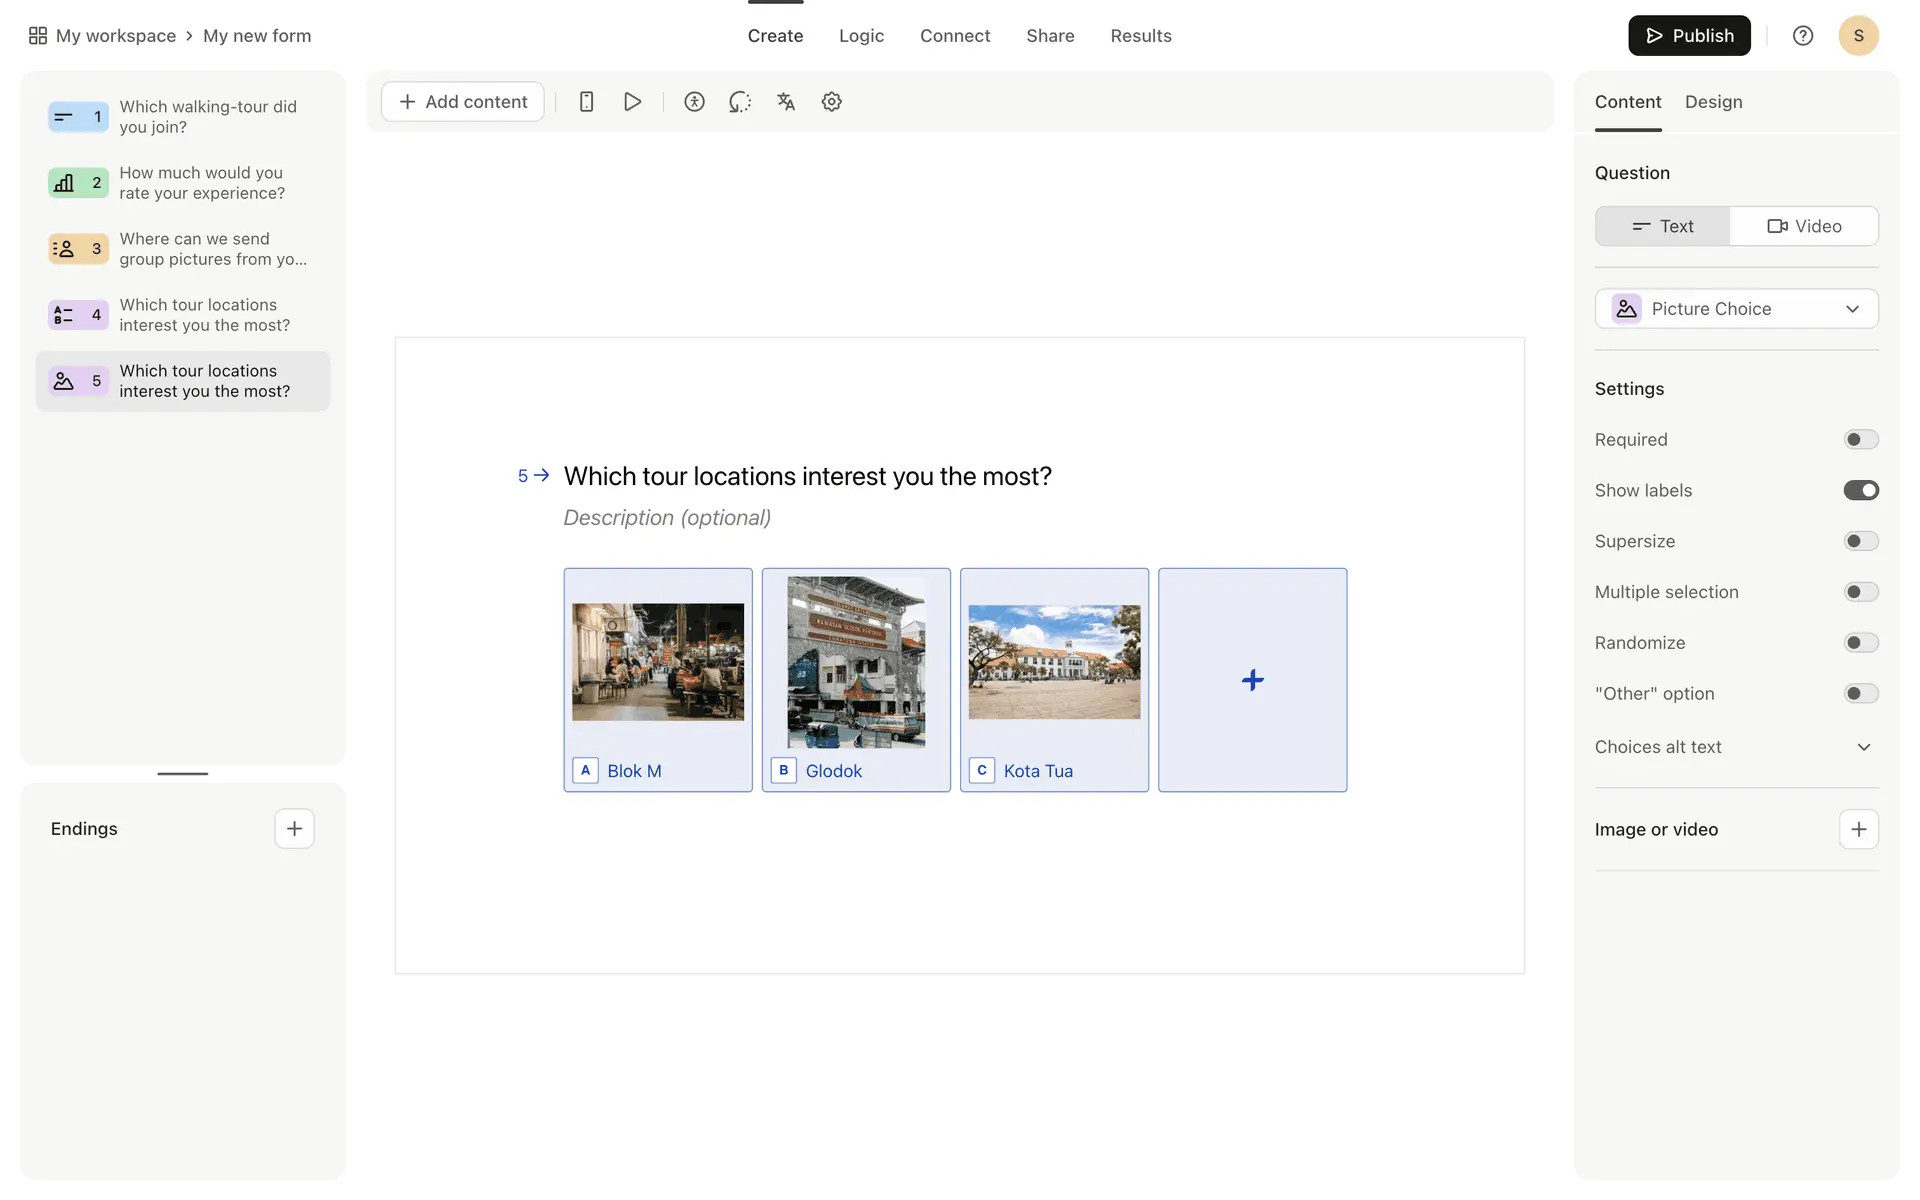Open mobile preview device icon
Viewport: 1920px width, 1200px height.
click(x=587, y=102)
